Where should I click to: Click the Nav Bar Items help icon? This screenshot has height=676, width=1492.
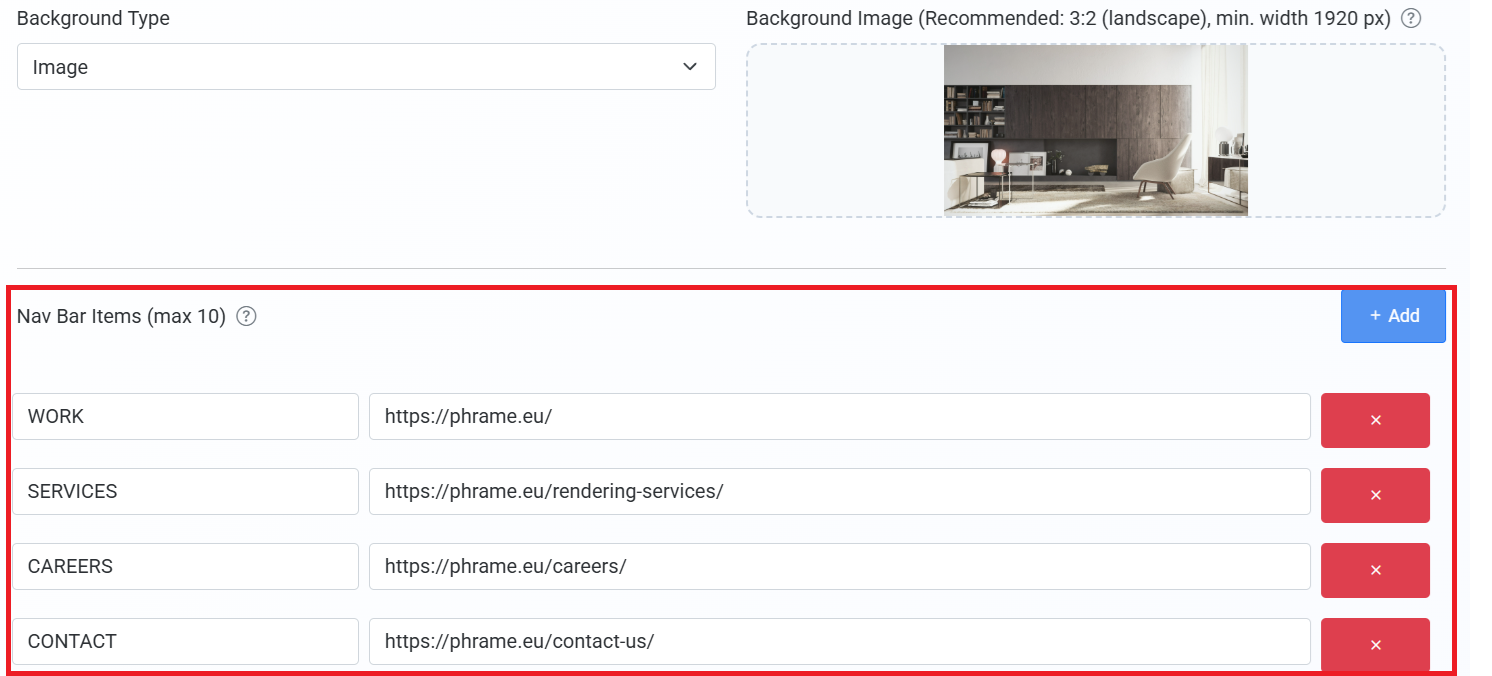point(246,316)
